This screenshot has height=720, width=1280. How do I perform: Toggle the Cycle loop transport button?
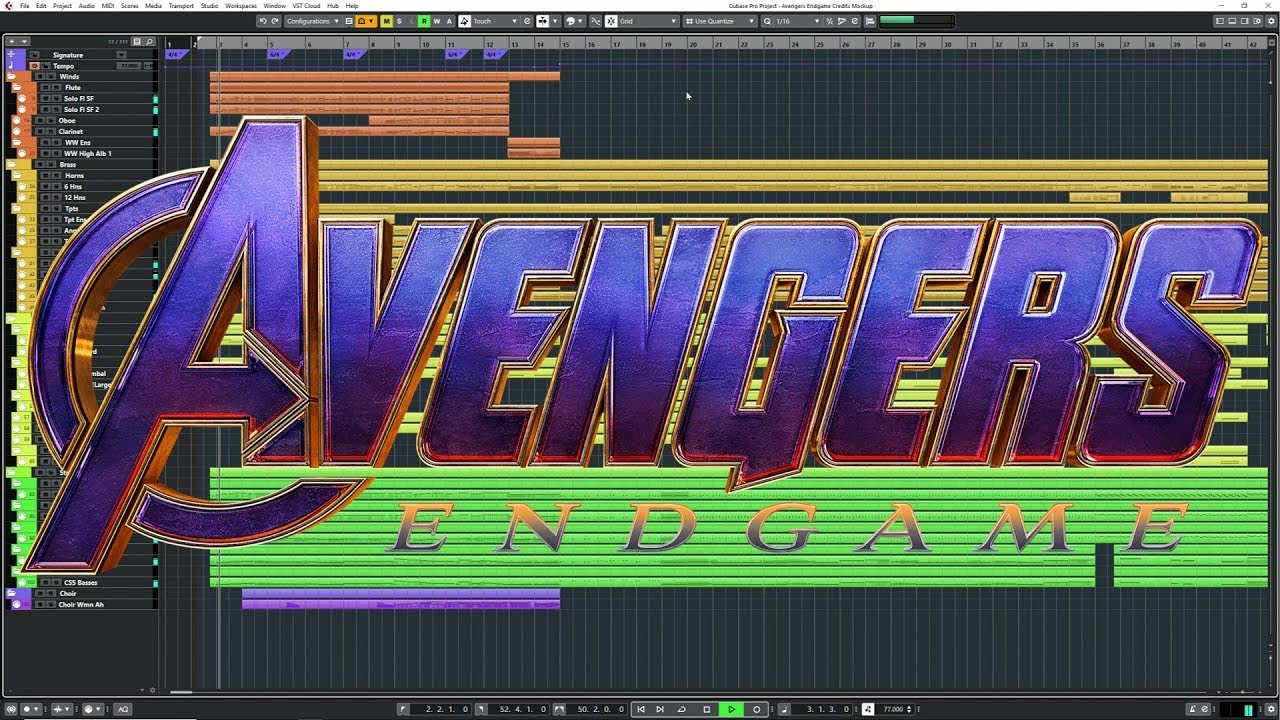[x=682, y=709]
